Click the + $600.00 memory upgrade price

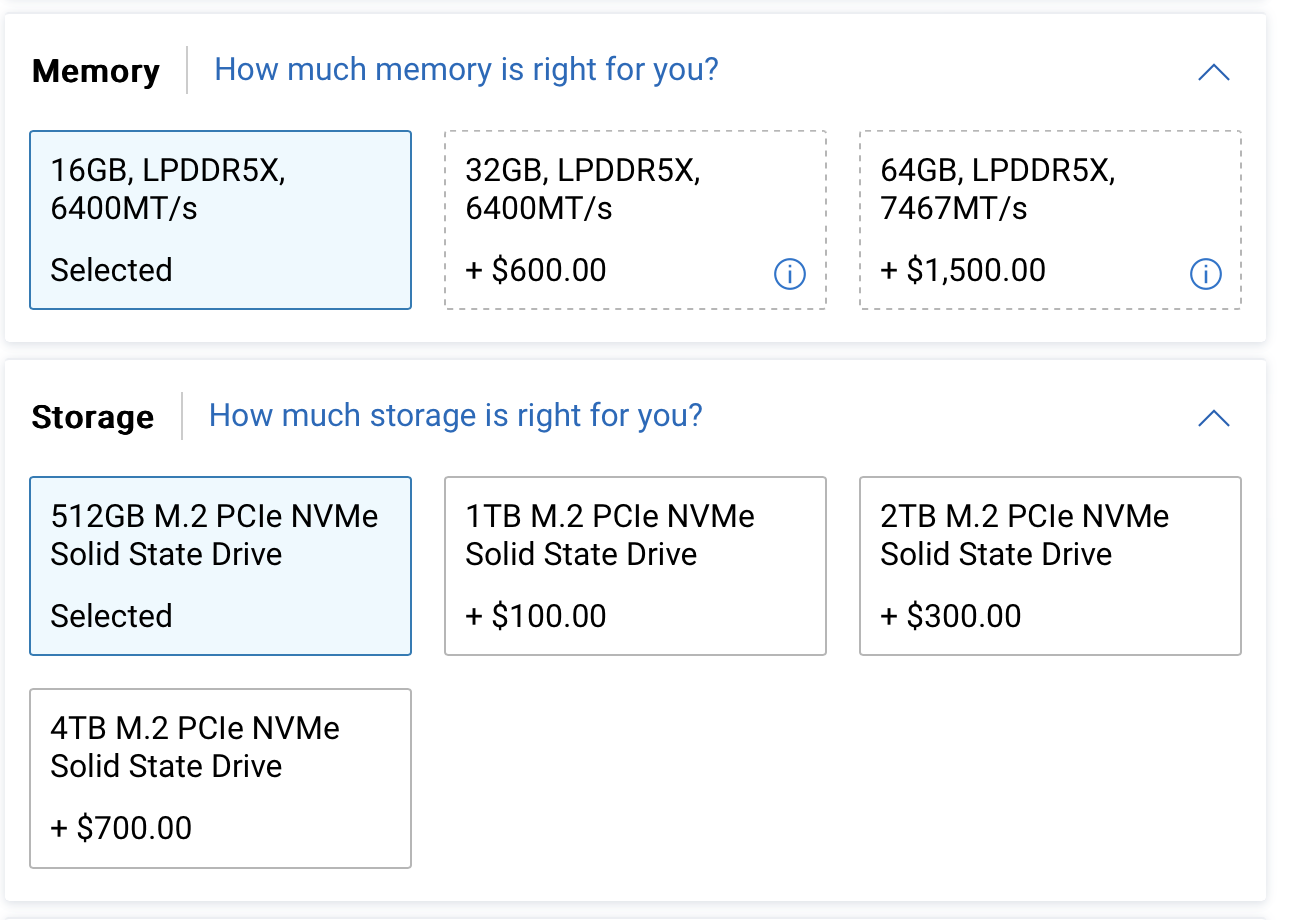tap(536, 271)
